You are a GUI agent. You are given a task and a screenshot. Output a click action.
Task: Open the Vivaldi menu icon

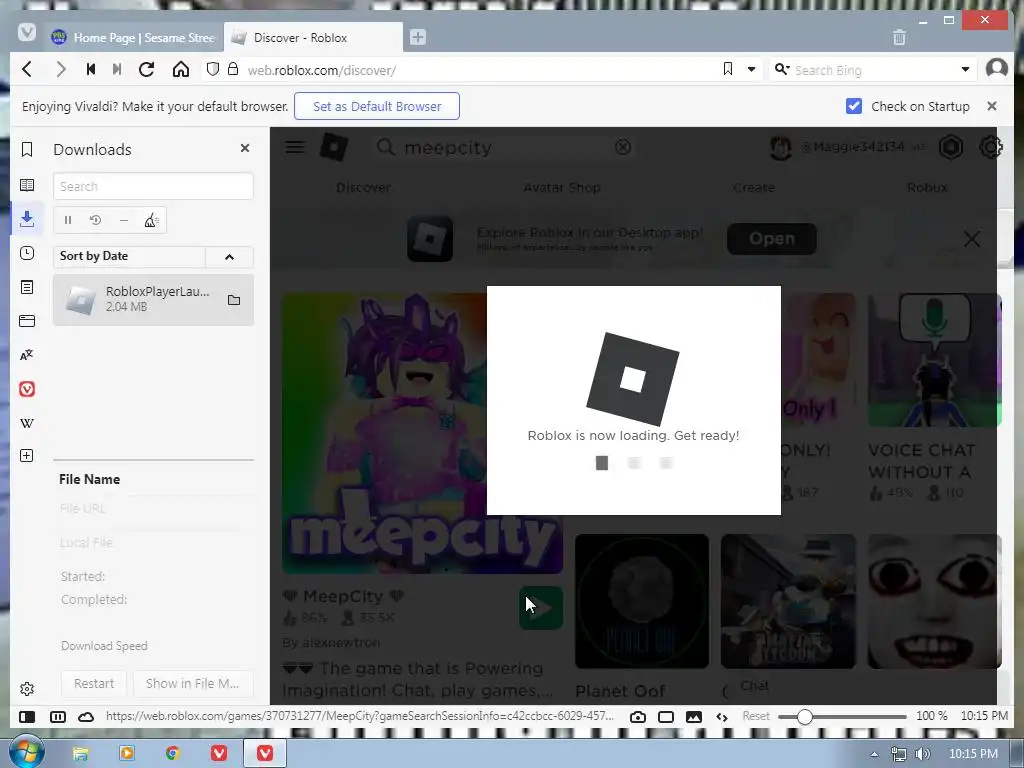coord(27,32)
